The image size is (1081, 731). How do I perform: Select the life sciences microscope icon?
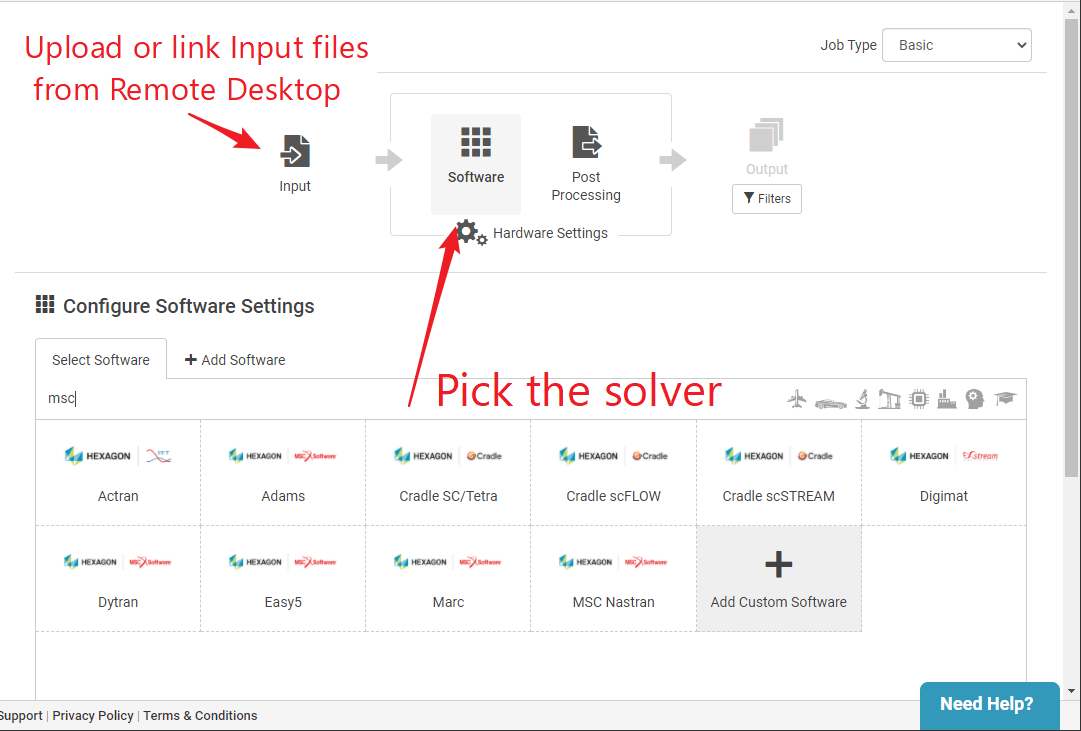[861, 399]
